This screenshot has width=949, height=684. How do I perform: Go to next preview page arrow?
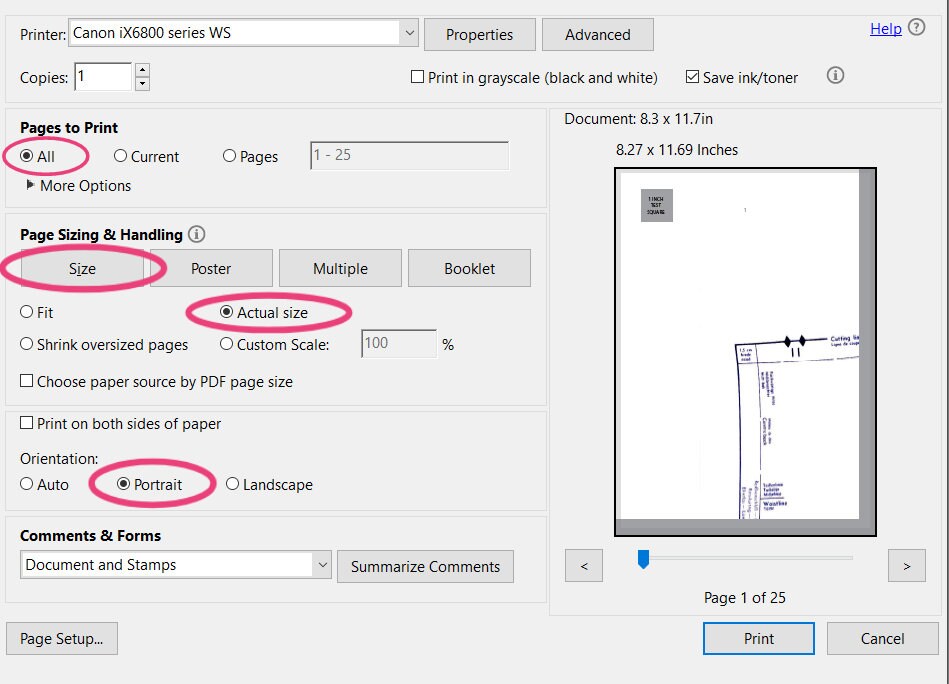pyautogui.click(x=907, y=566)
